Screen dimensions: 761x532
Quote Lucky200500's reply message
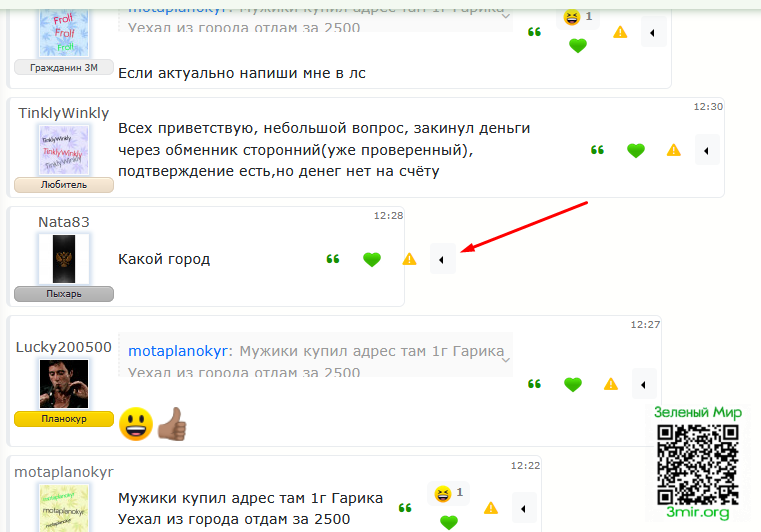[534, 384]
